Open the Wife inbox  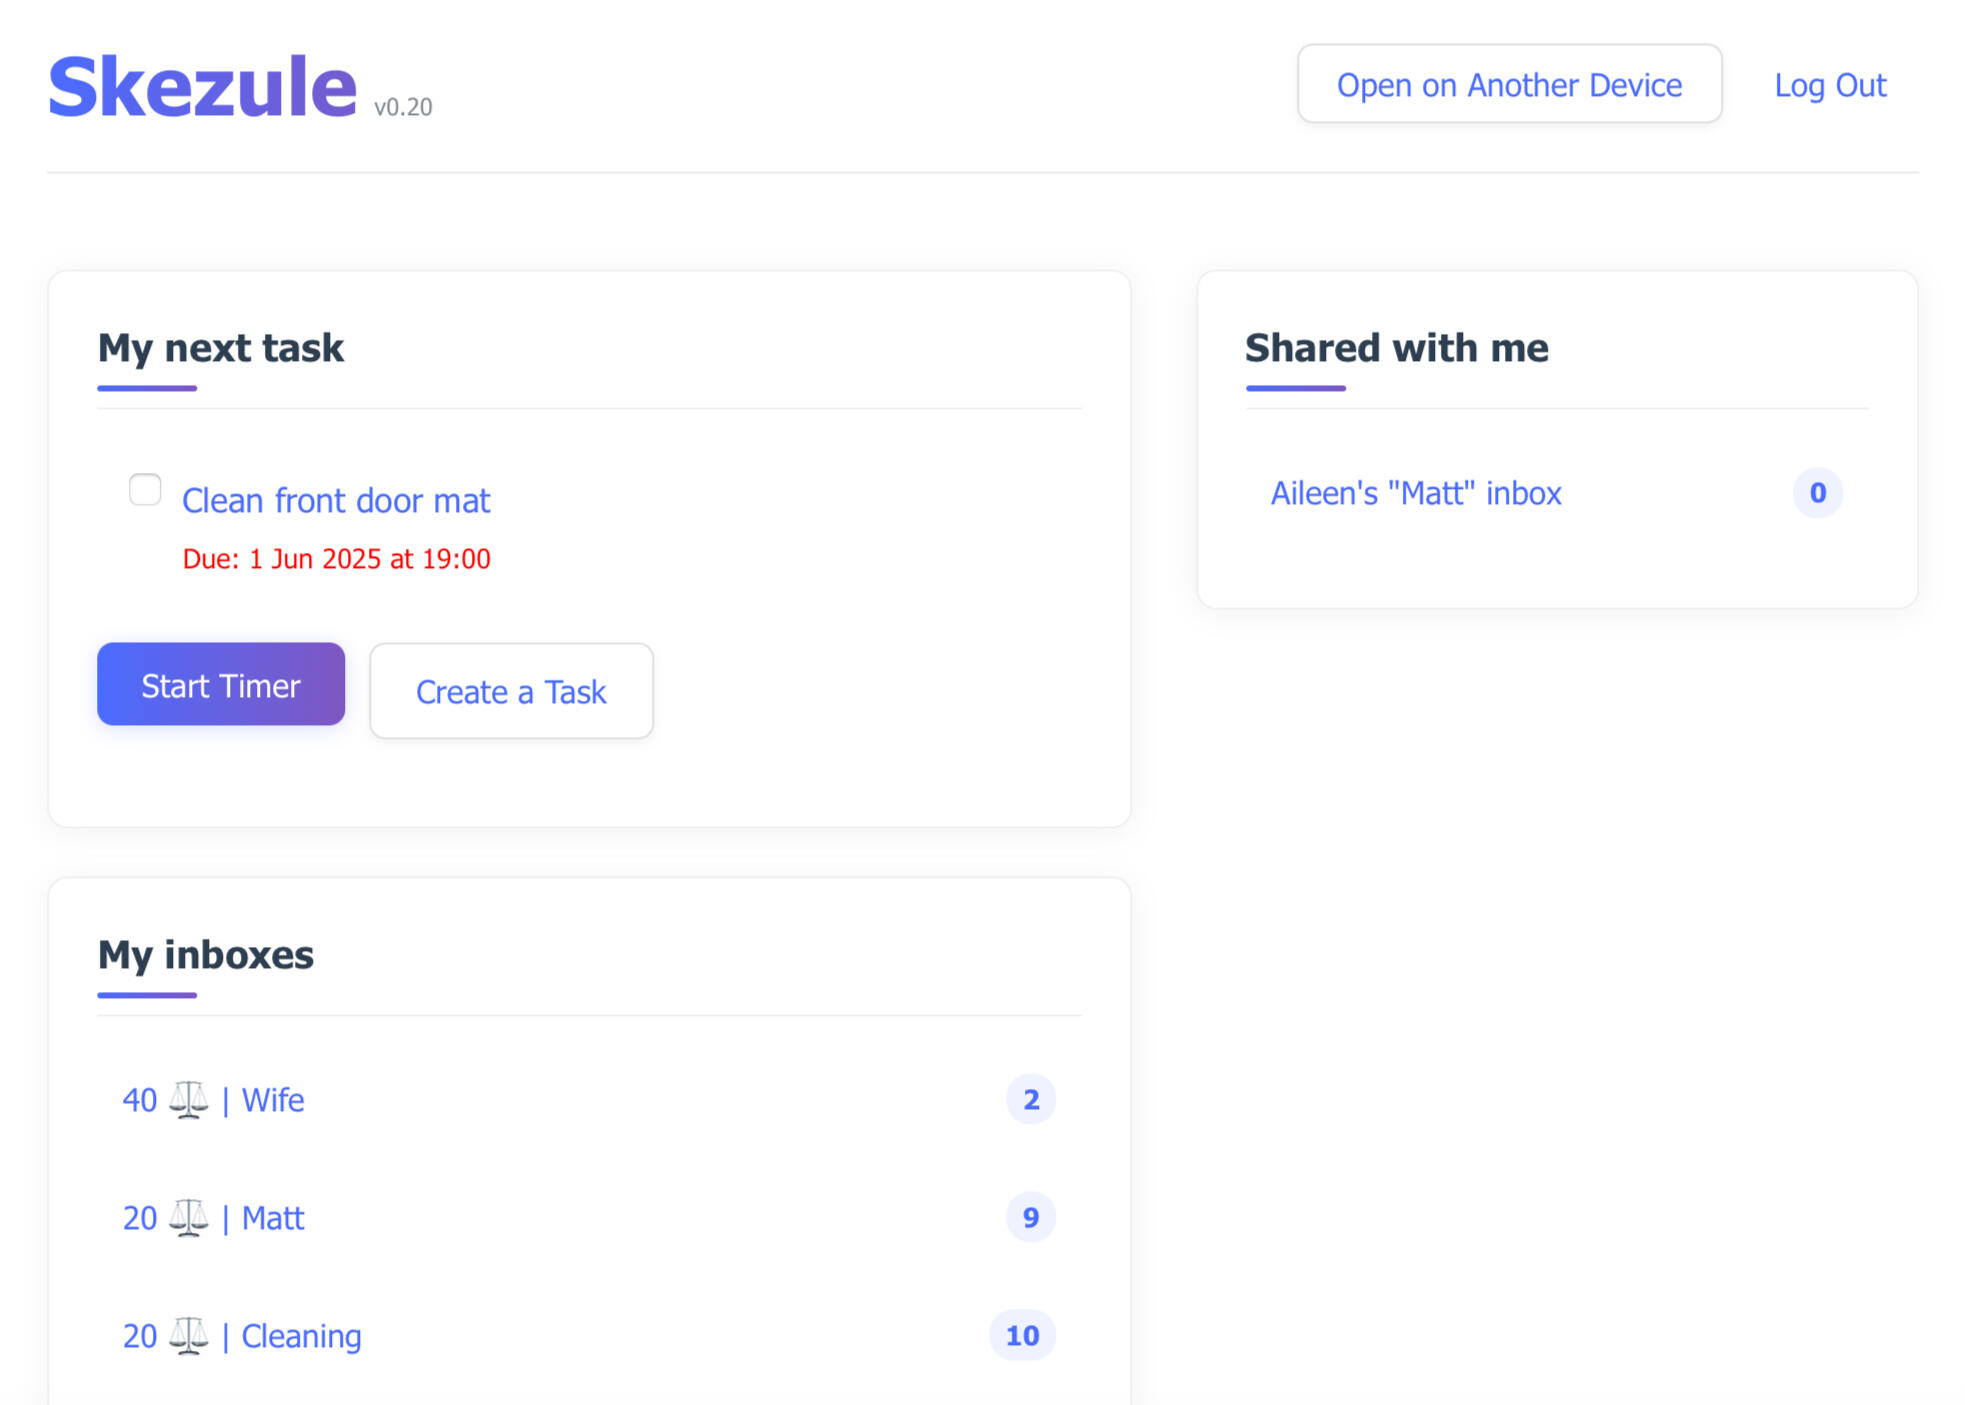[273, 1100]
